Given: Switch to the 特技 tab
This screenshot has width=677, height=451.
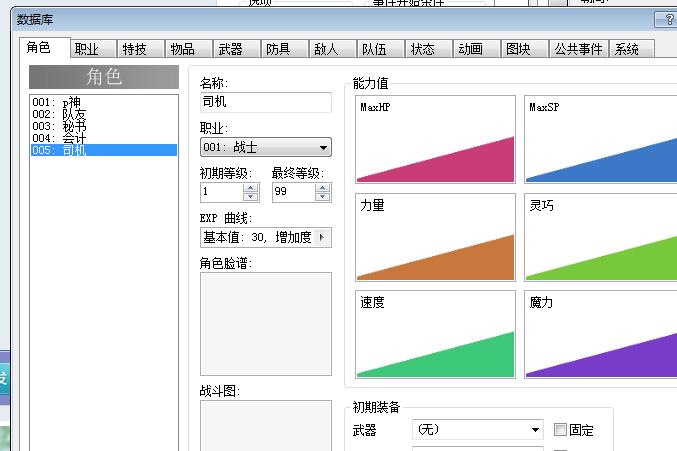Looking at the screenshot, I should click(x=141, y=49).
